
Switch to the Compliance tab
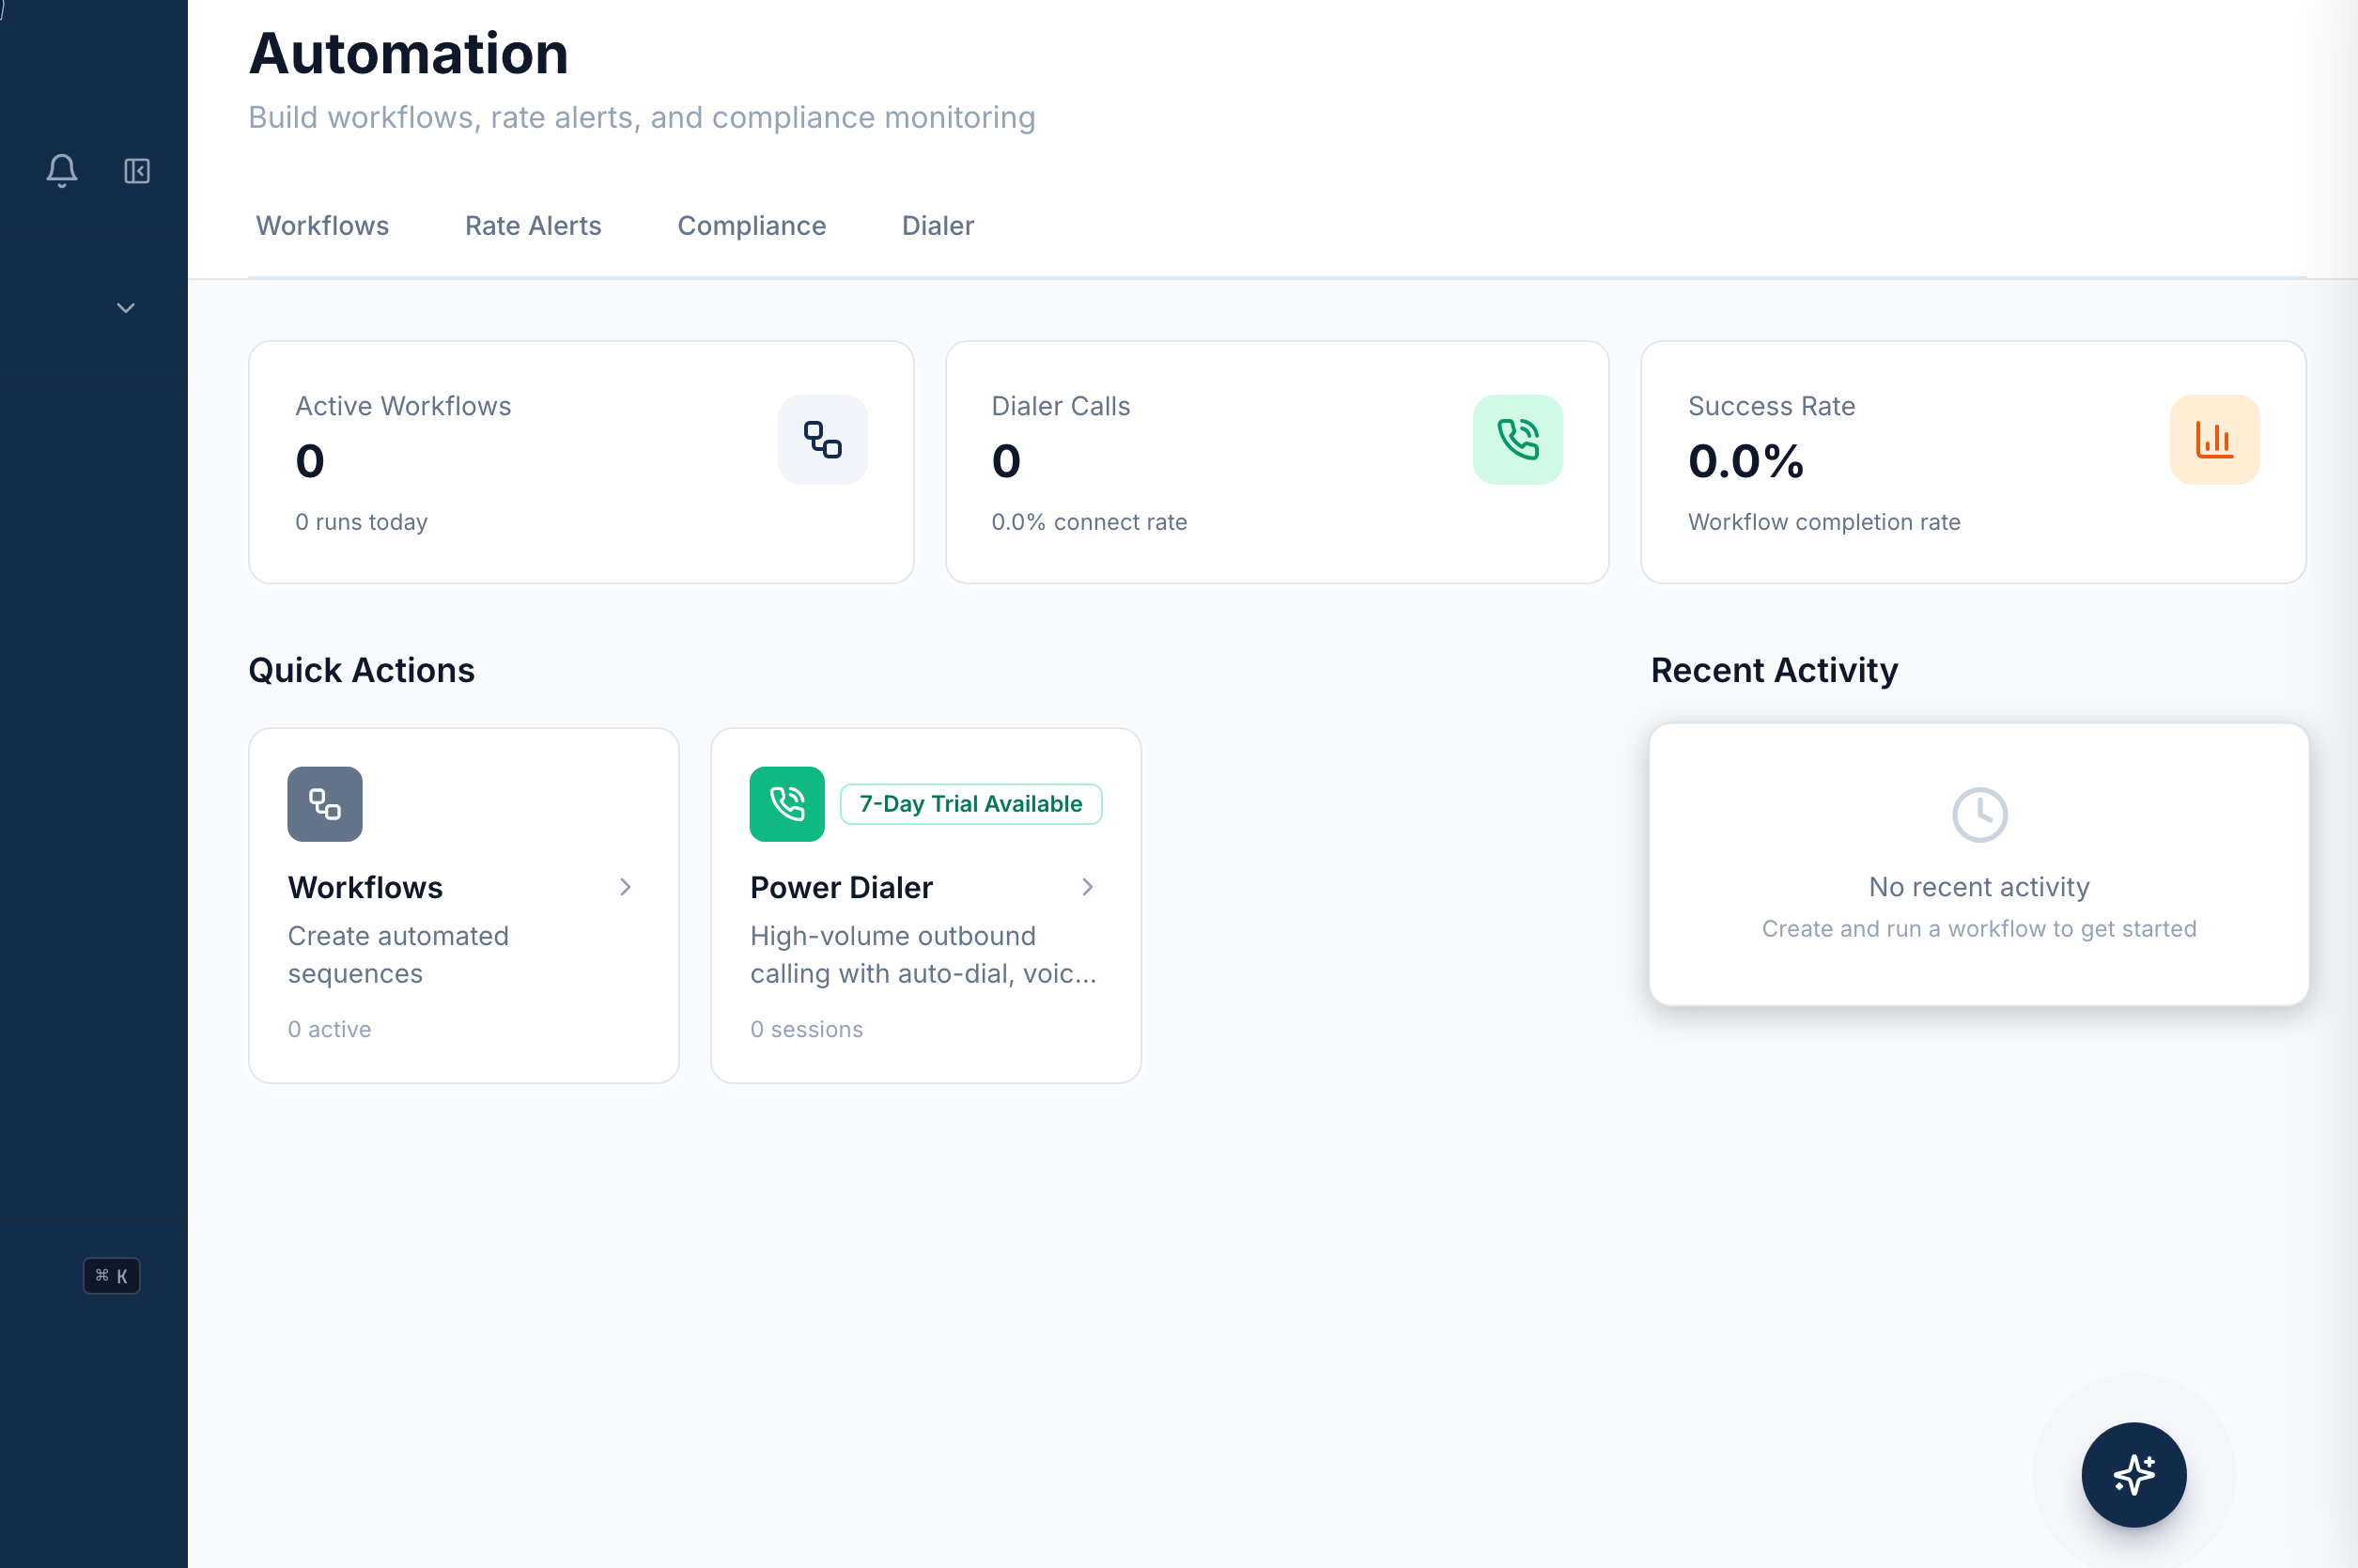click(x=752, y=226)
